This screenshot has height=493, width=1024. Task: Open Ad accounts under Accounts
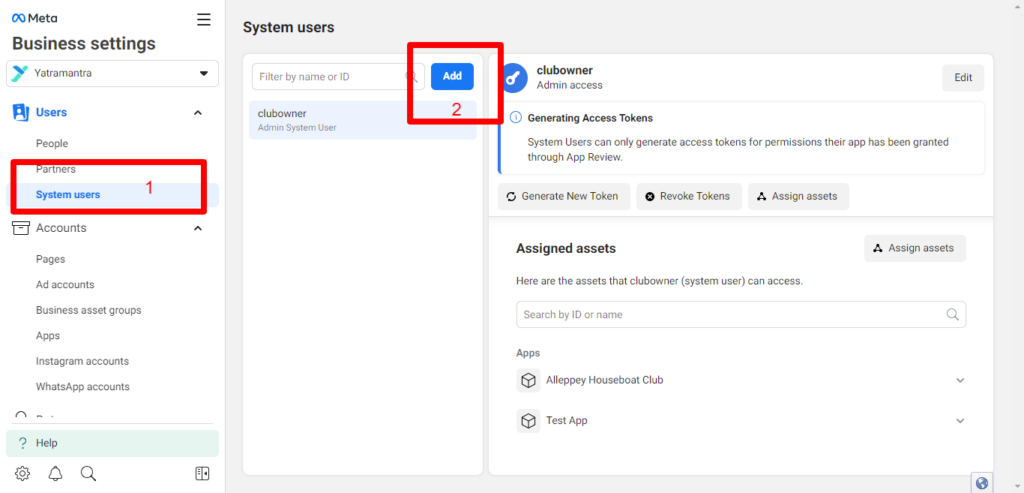click(65, 285)
